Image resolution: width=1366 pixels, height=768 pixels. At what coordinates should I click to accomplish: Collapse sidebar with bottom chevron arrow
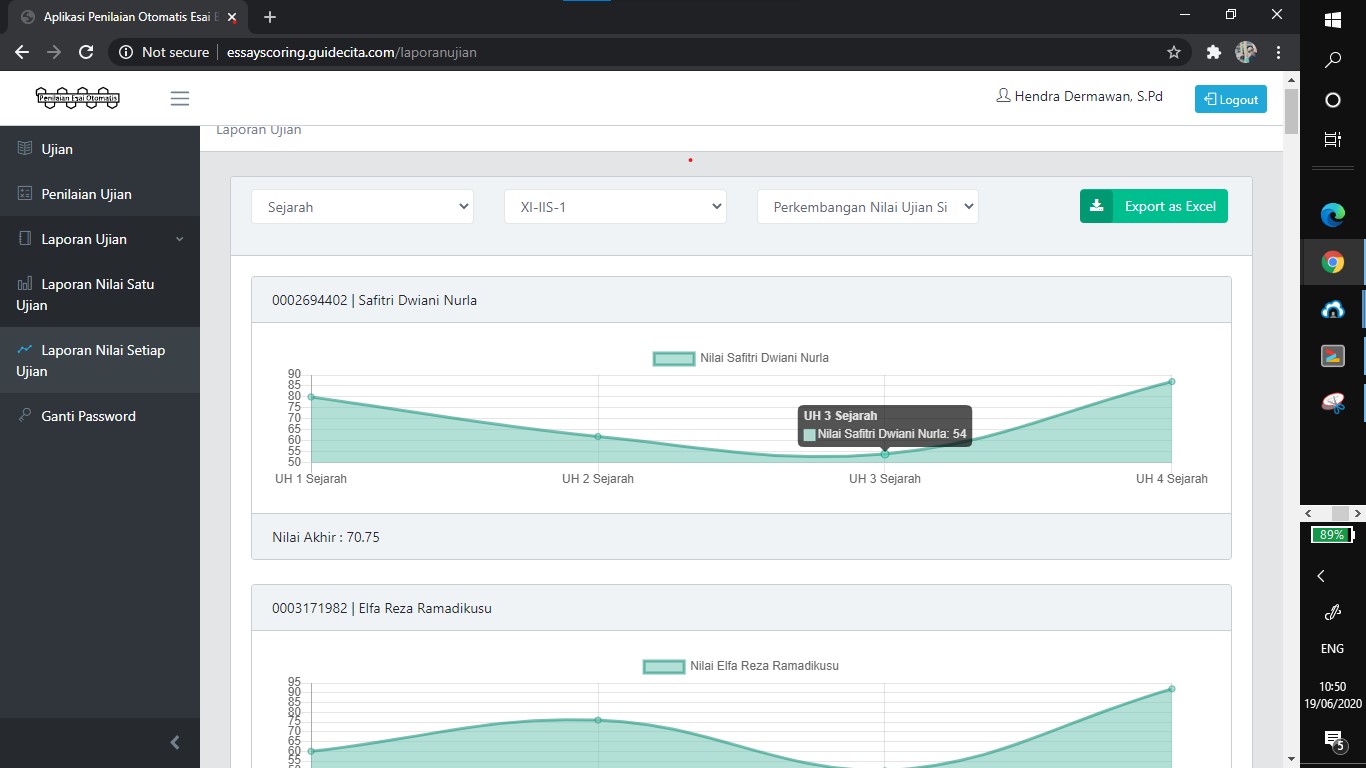[x=175, y=742]
